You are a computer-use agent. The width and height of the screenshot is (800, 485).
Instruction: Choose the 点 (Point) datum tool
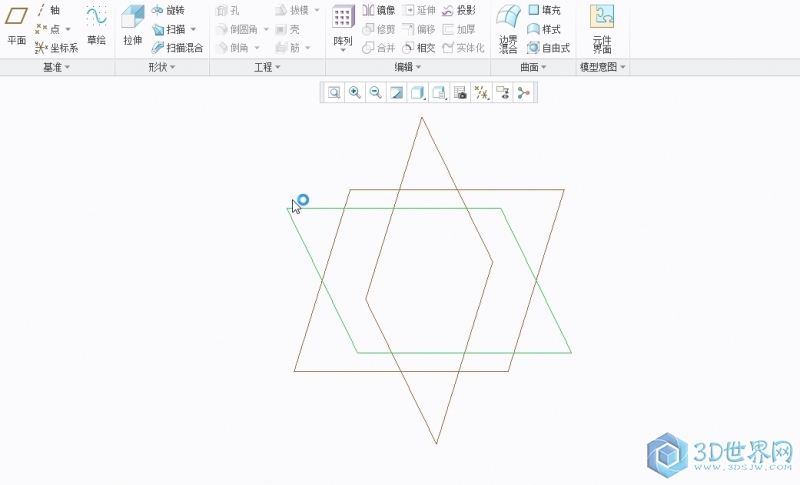48,29
